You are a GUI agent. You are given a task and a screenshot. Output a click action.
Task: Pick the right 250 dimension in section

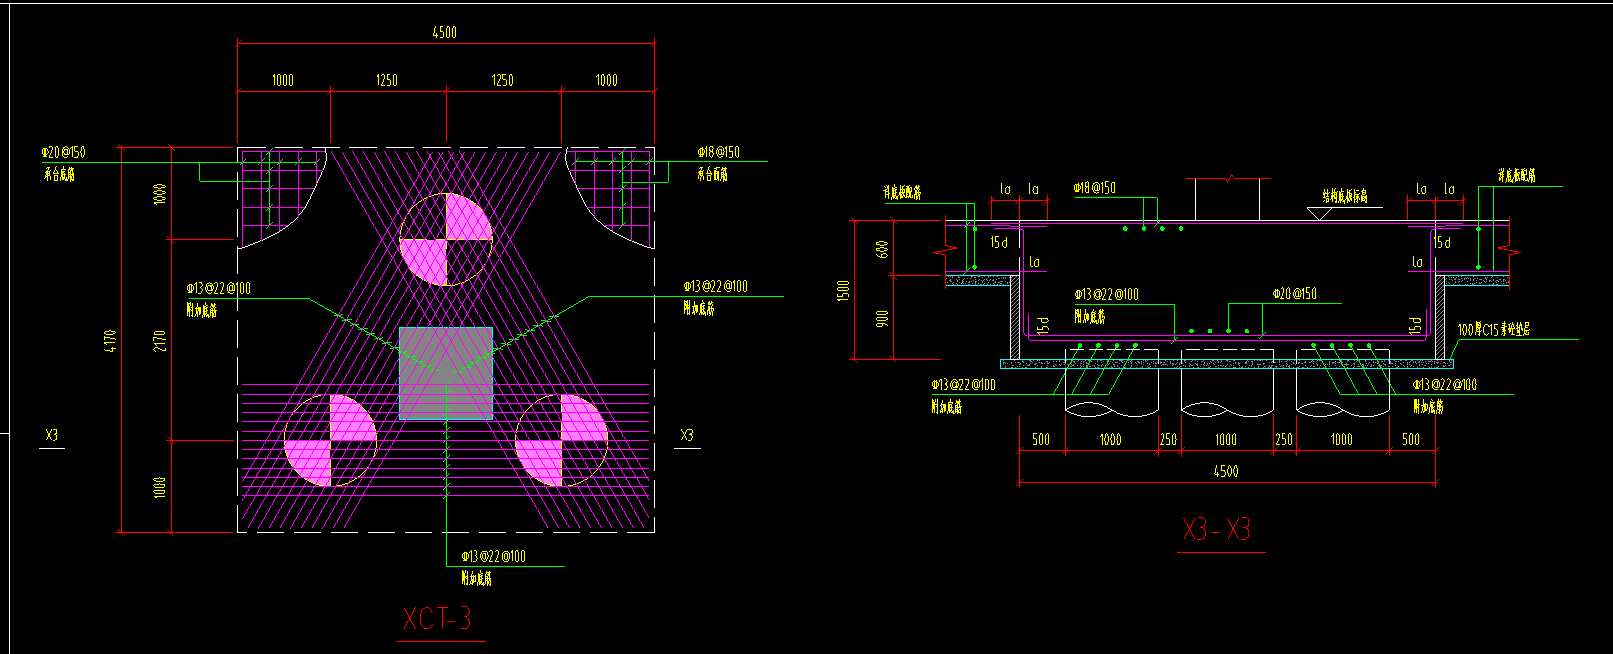point(1284,439)
